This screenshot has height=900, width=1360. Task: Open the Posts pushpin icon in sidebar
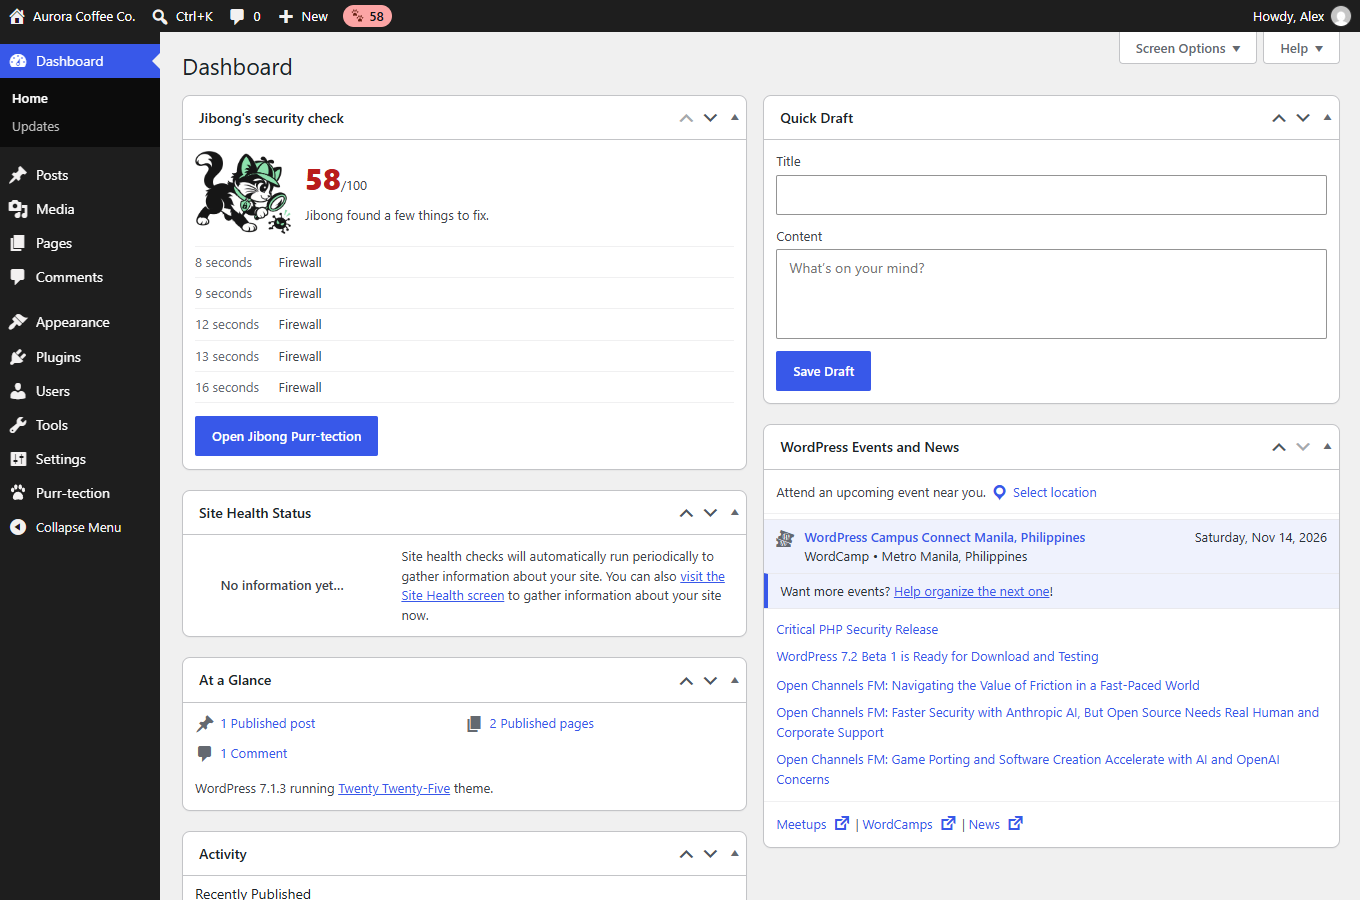(x=18, y=175)
